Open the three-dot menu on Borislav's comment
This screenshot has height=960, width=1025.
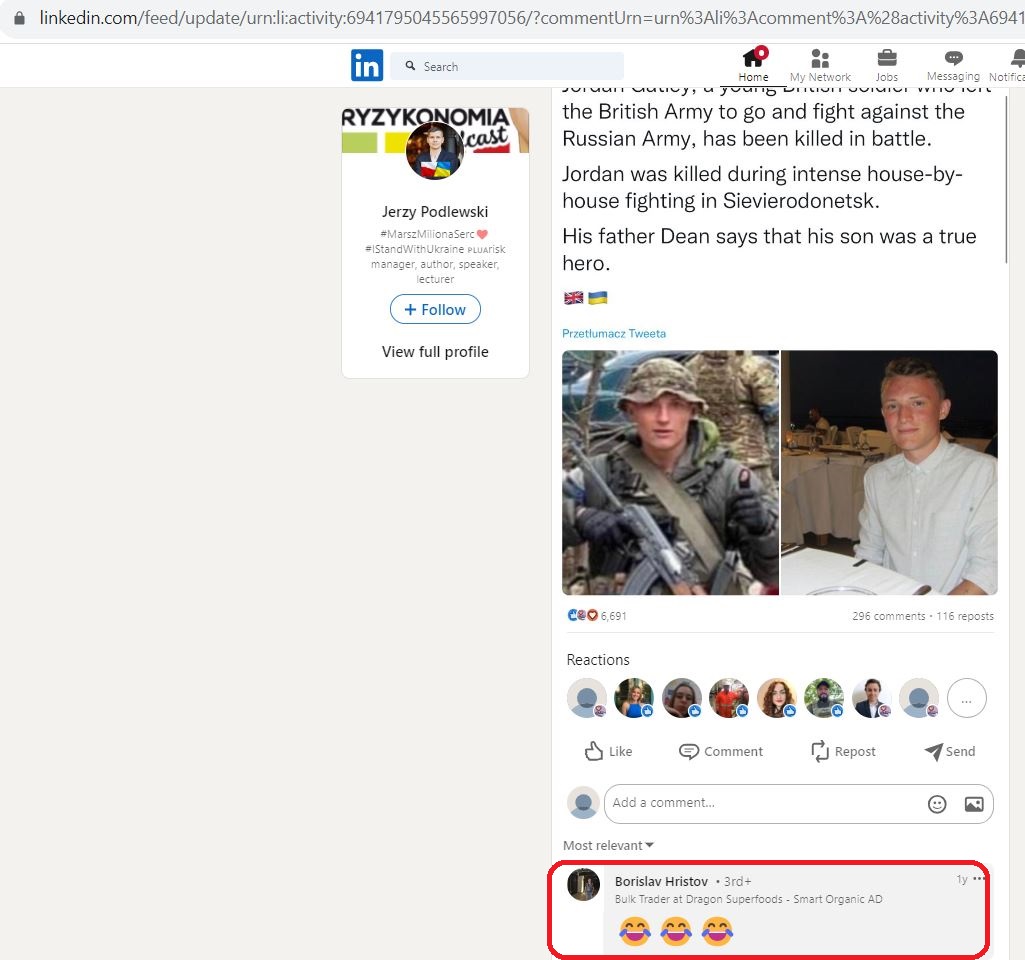pos(978,879)
